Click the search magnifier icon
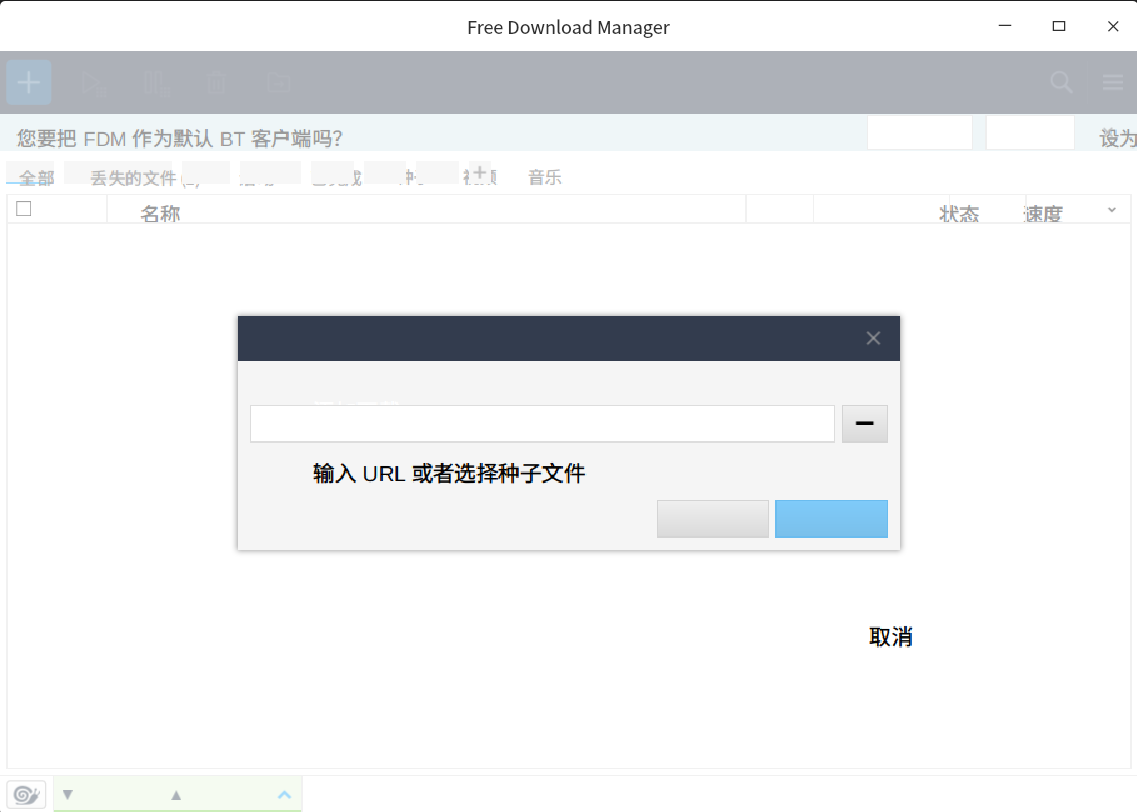The height and width of the screenshot is (812, 1137). point(1061,82)
